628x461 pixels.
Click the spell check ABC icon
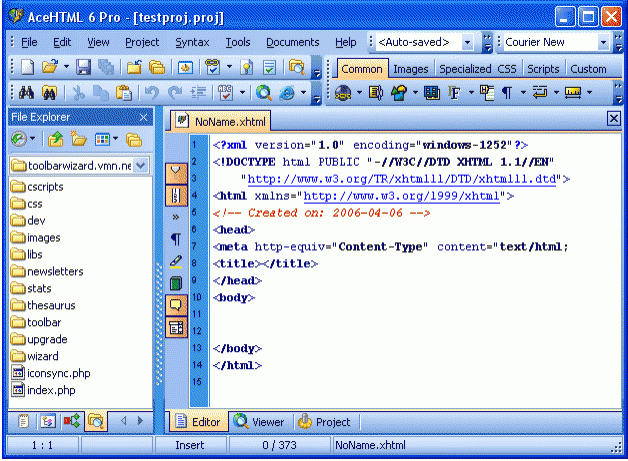[225, 93]
